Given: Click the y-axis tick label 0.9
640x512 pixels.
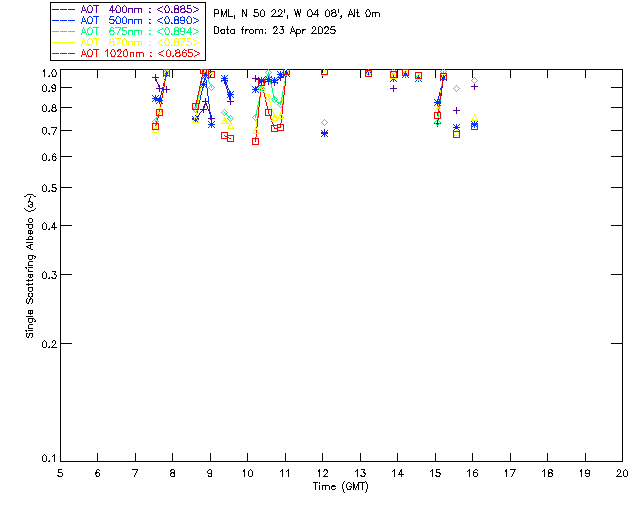Looking at the screenshot, I should coord(49,88).
